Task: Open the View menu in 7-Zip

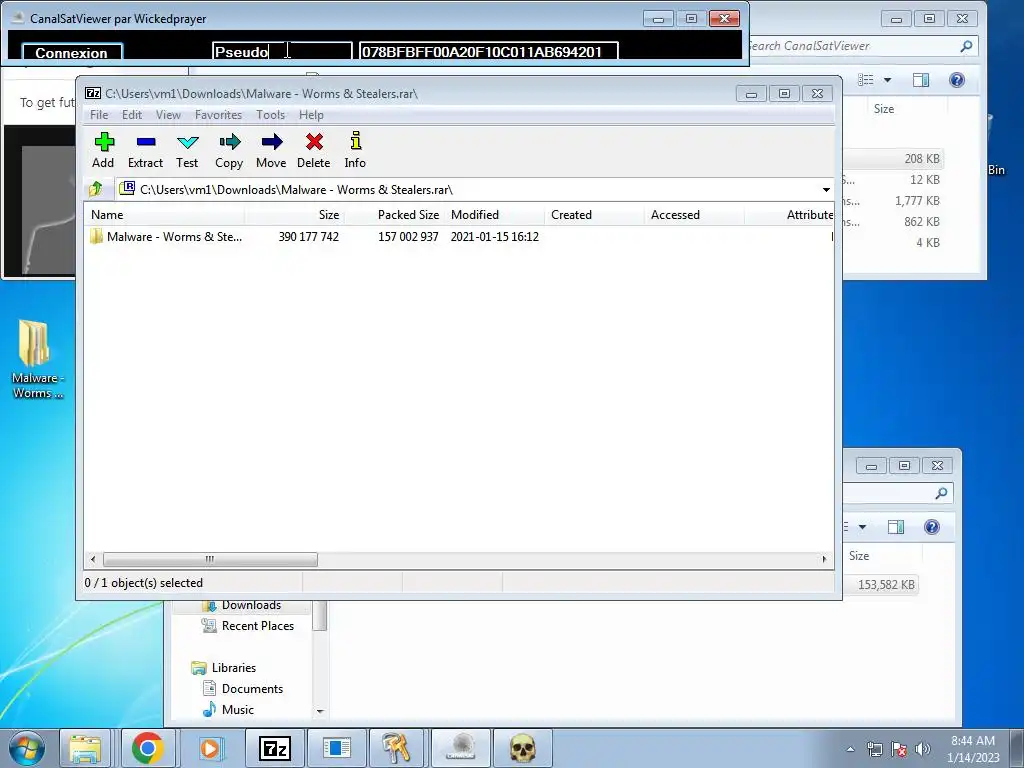Action: 168,115
